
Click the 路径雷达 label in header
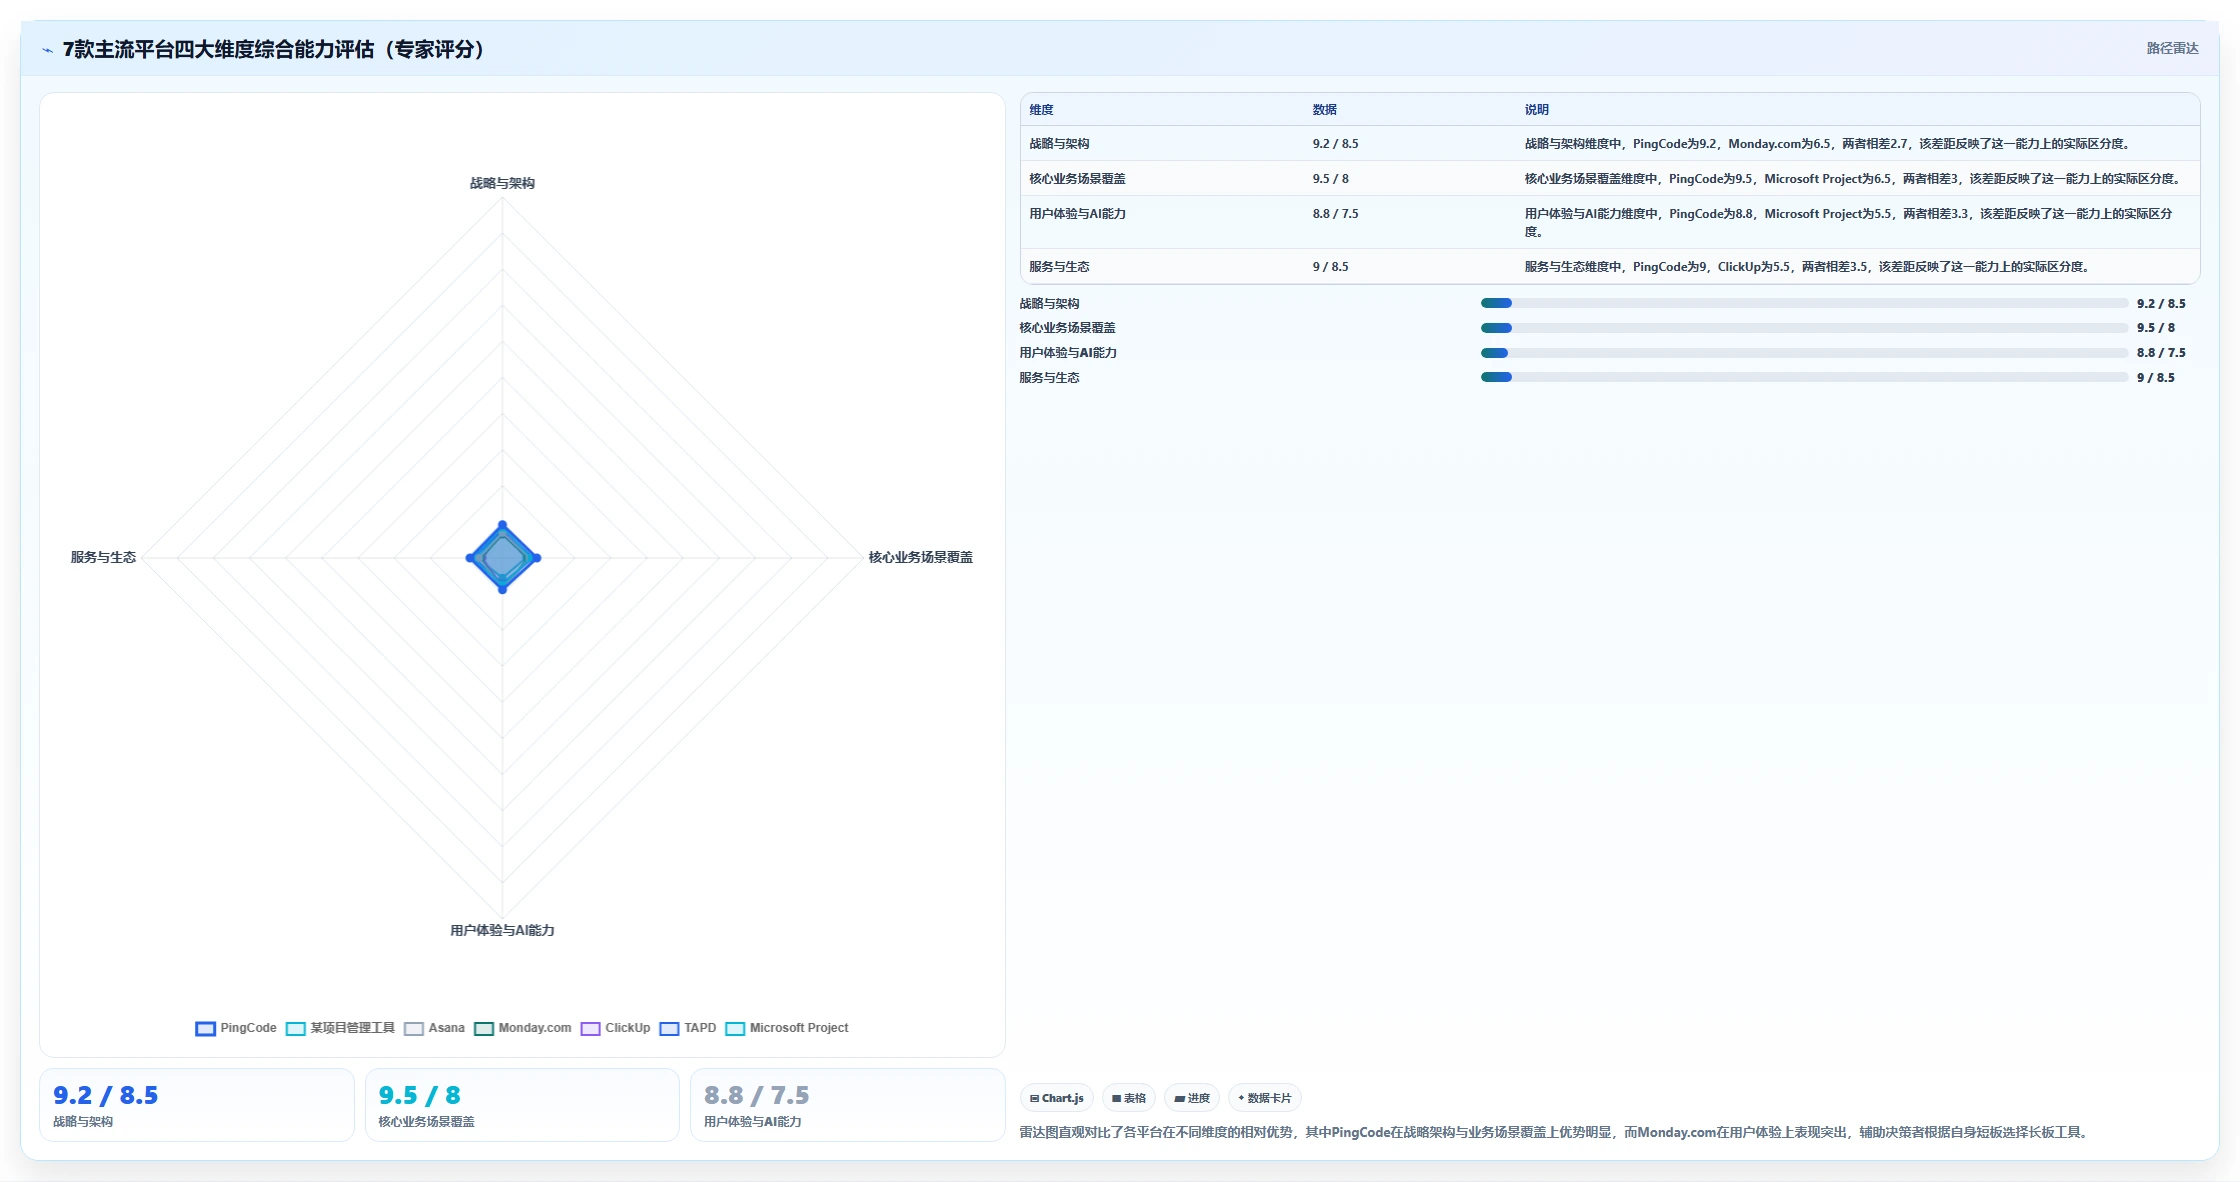[2172, 48]
